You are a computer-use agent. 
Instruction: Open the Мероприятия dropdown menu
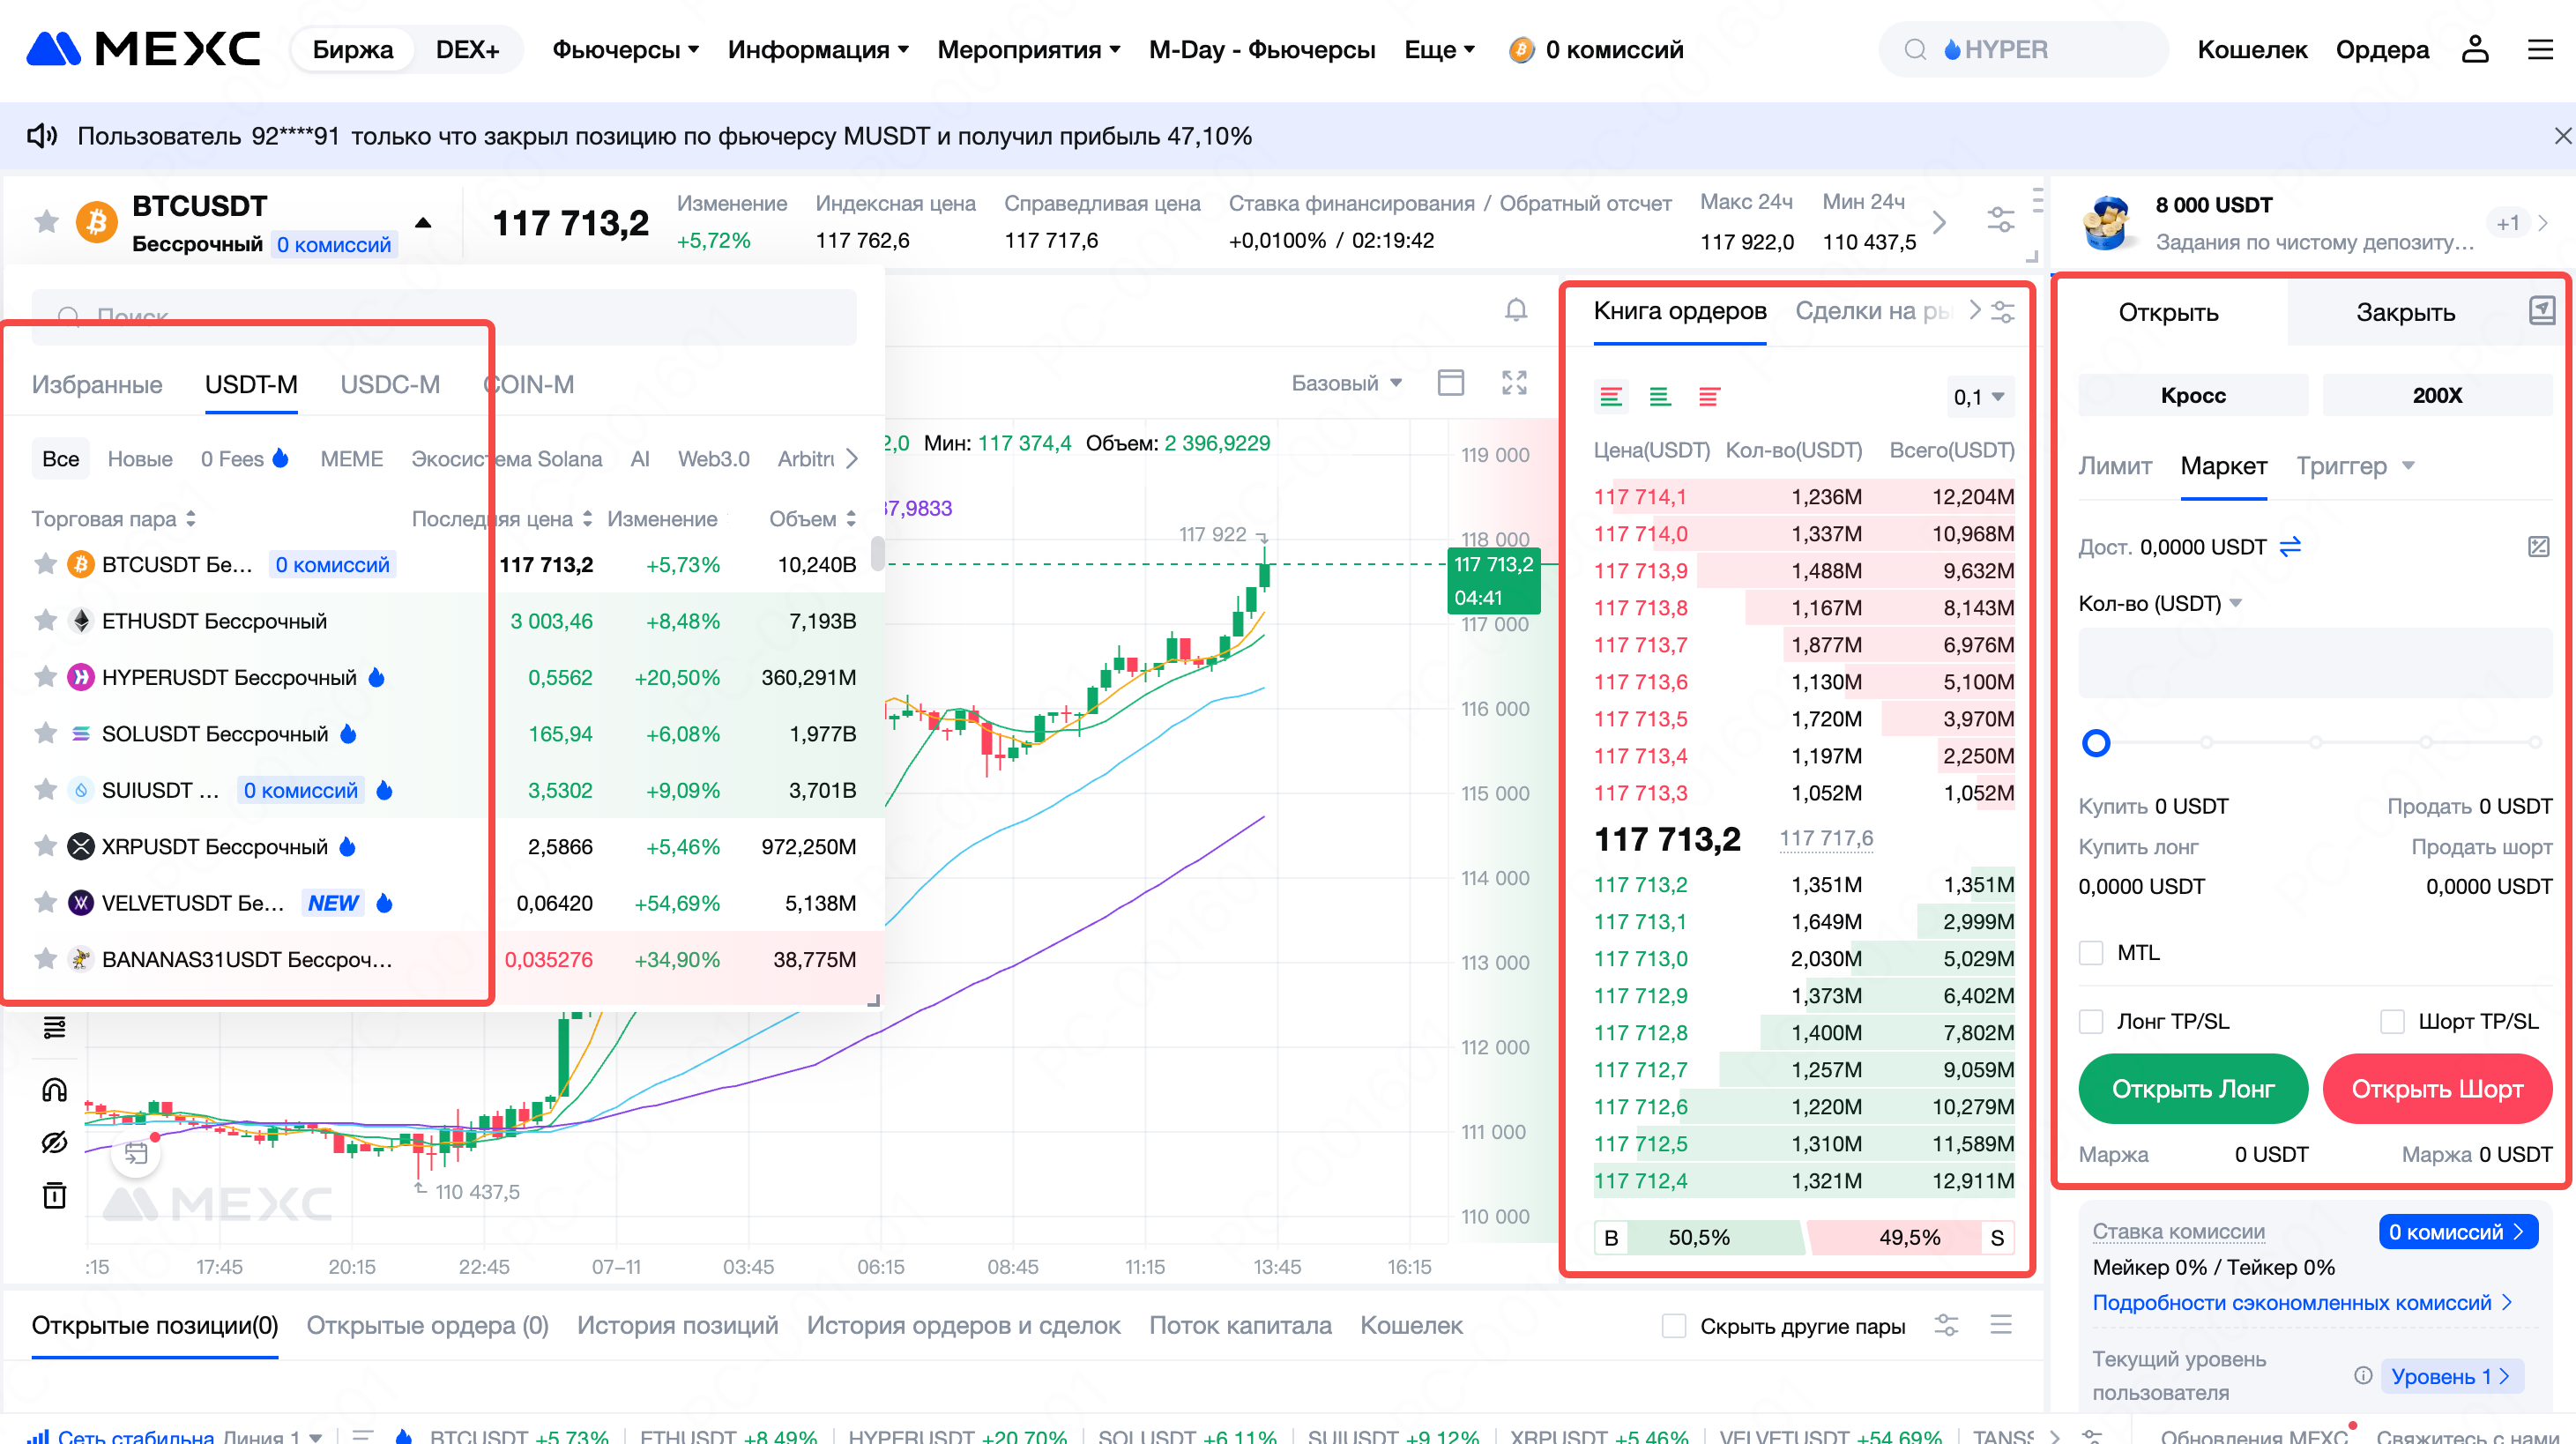click(x=1029, y=49)
